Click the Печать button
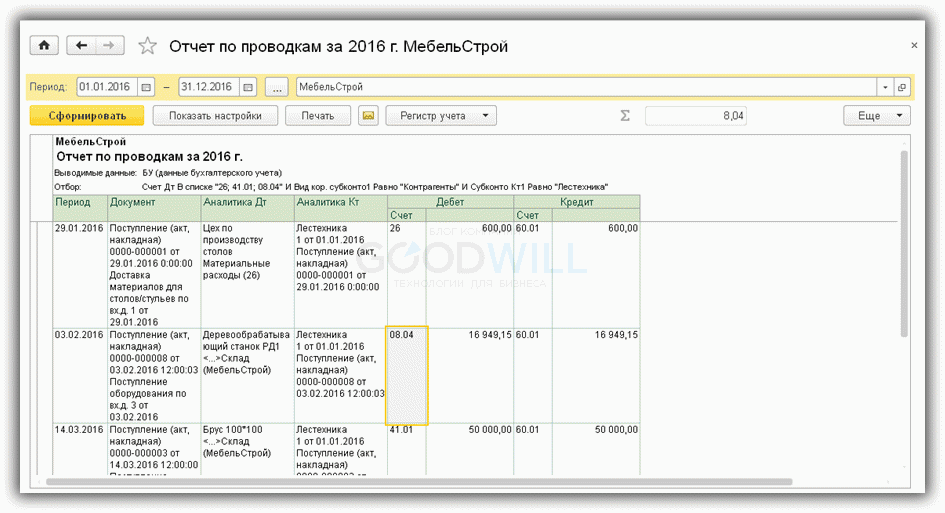Image resolution: width=945 pixels, height=513 pixels. click(x=317, y=116)
